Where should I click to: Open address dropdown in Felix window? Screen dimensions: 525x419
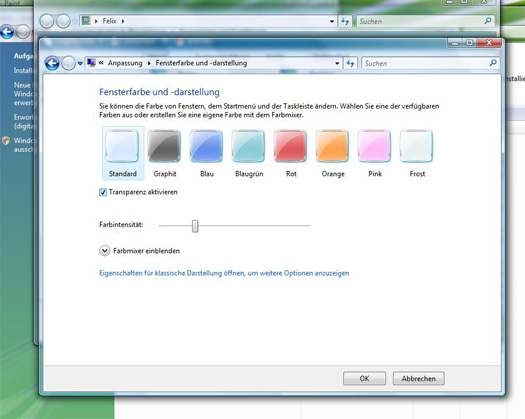pos(332,21)
